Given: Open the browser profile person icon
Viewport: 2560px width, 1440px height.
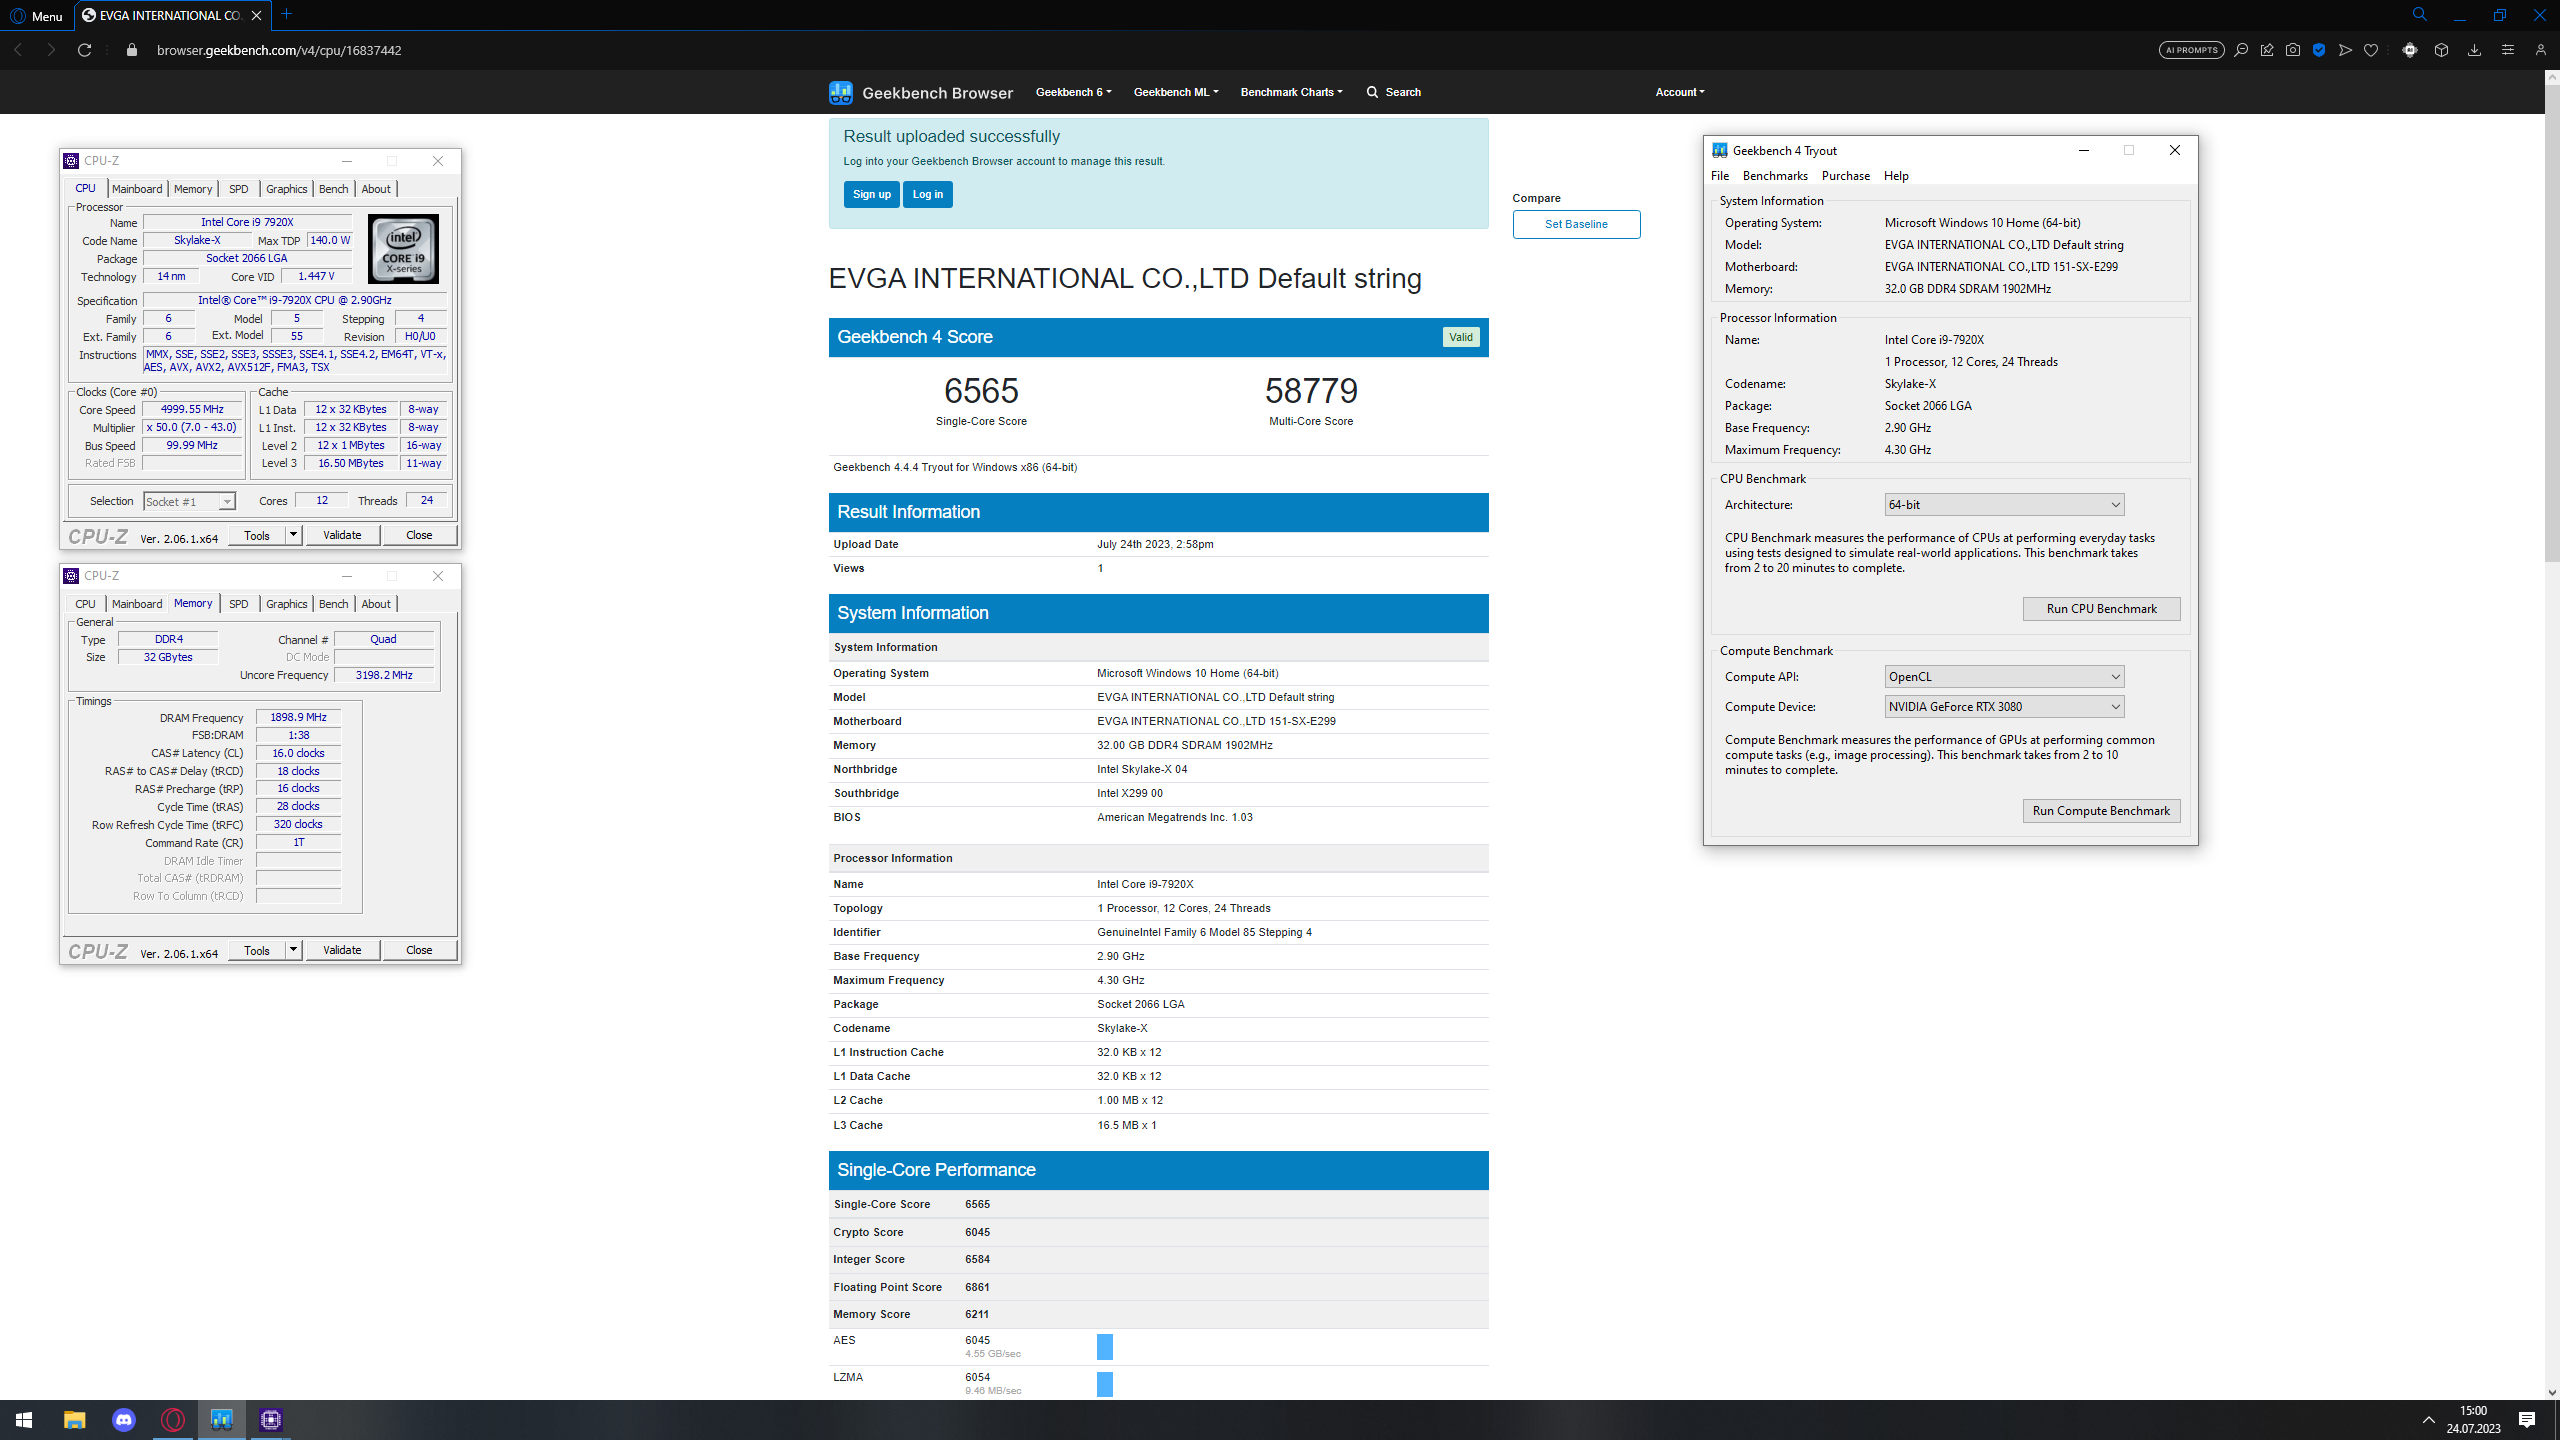Looking at the screenshot, I should click(x=2540, y=50).
